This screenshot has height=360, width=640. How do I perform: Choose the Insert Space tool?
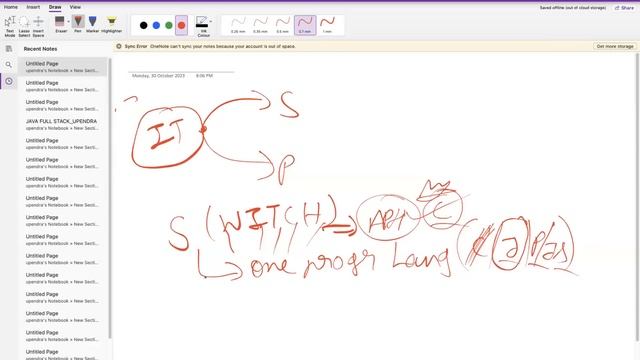[x=38, y=26]
